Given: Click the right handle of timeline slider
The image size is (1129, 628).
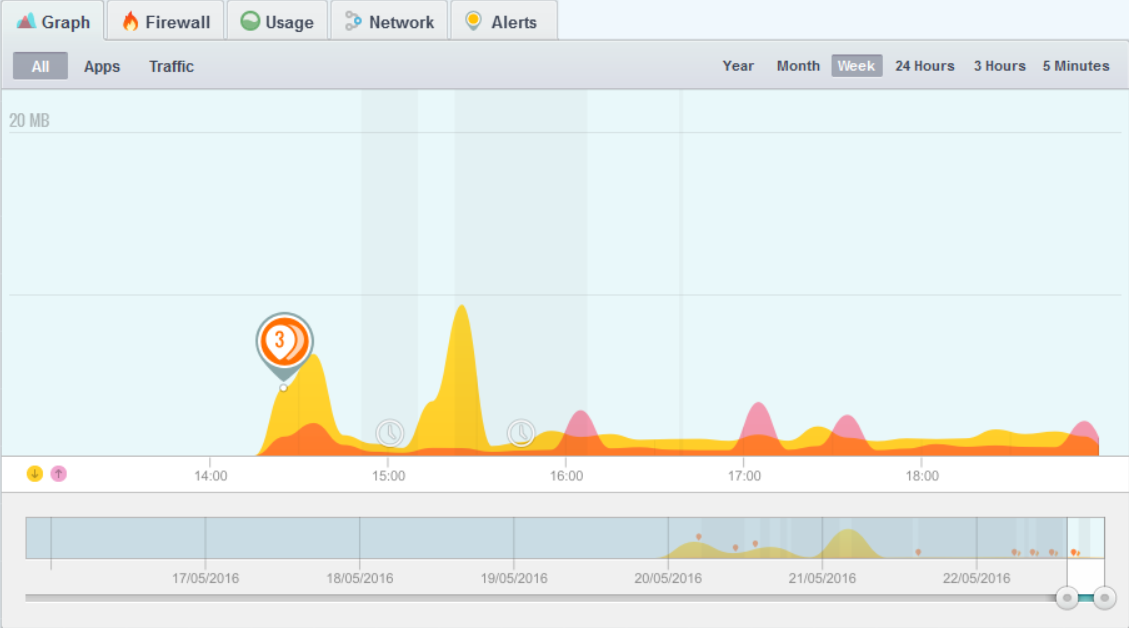Looking at the screenshot, I should click(1104, 598).
